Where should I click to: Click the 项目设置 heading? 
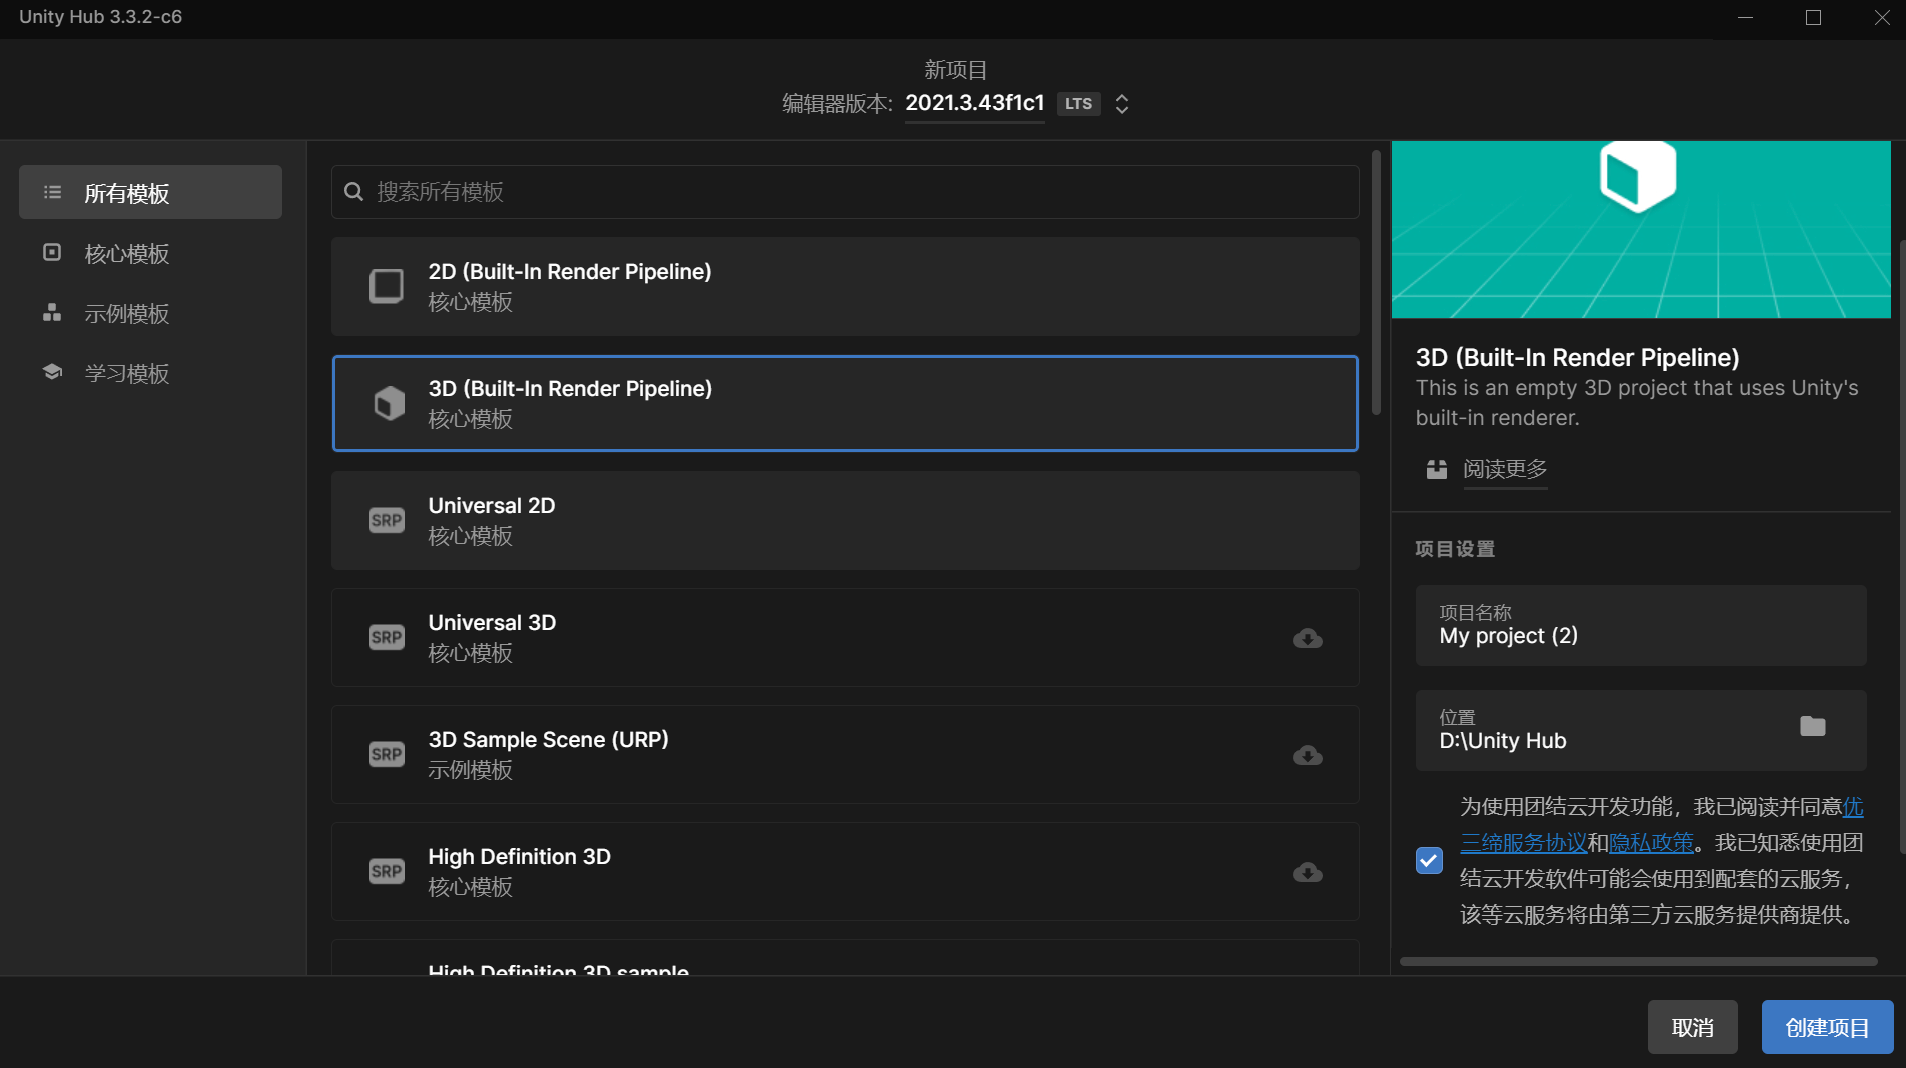1455,549
